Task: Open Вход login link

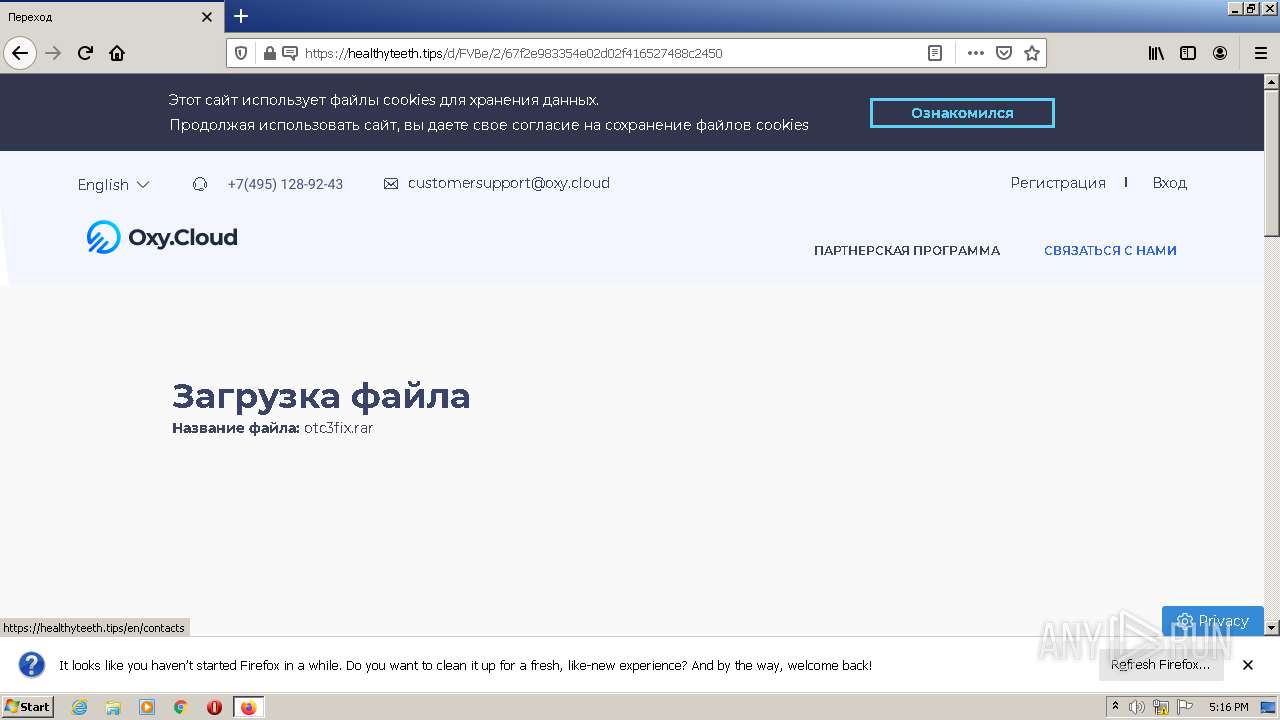Action: pyautogui.click(x=1169, y=183)
